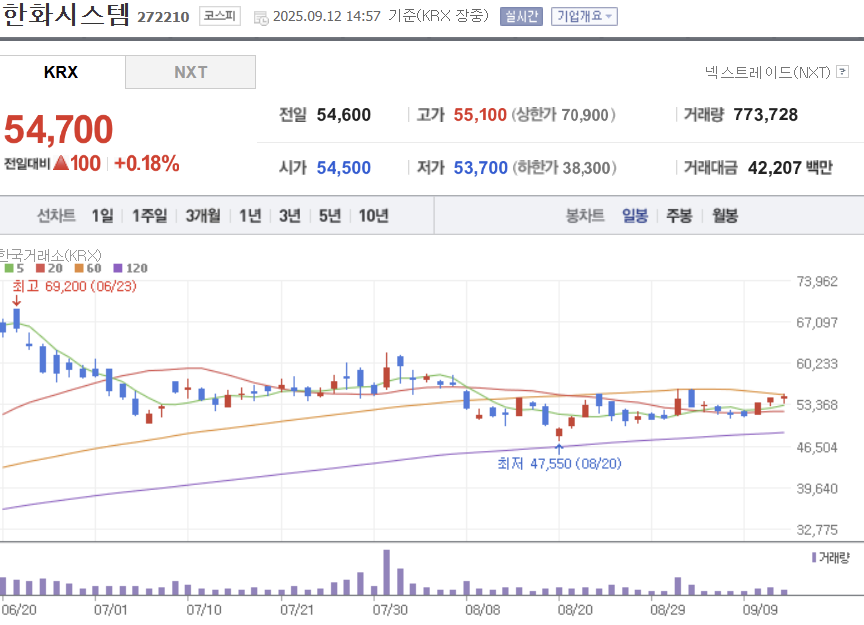Select the 1년 line chart period
864x625 pixels.
[x=250, y=215]
